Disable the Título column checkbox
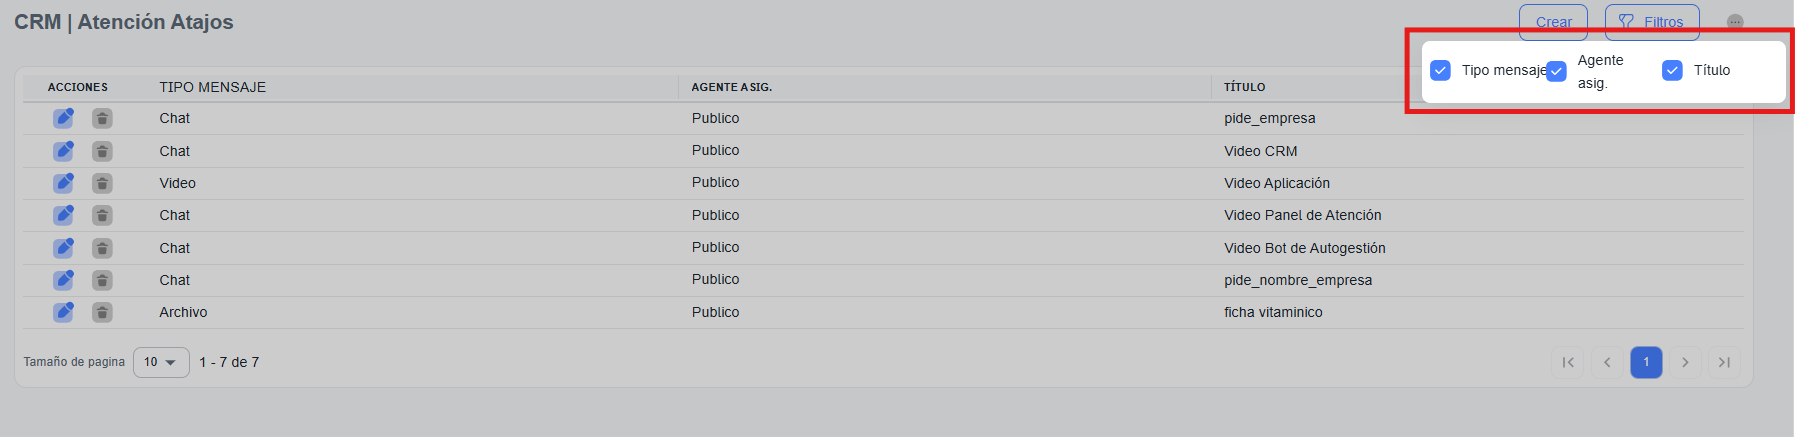The height and width of the screenshot is (437, 1796). [x=1672, y=70]
